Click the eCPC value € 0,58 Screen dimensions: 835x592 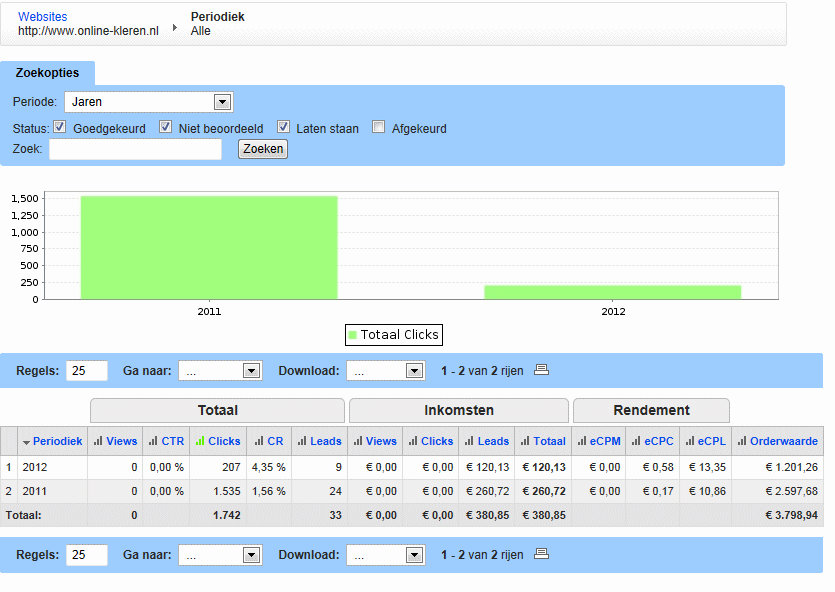click(x=658, y=467)
